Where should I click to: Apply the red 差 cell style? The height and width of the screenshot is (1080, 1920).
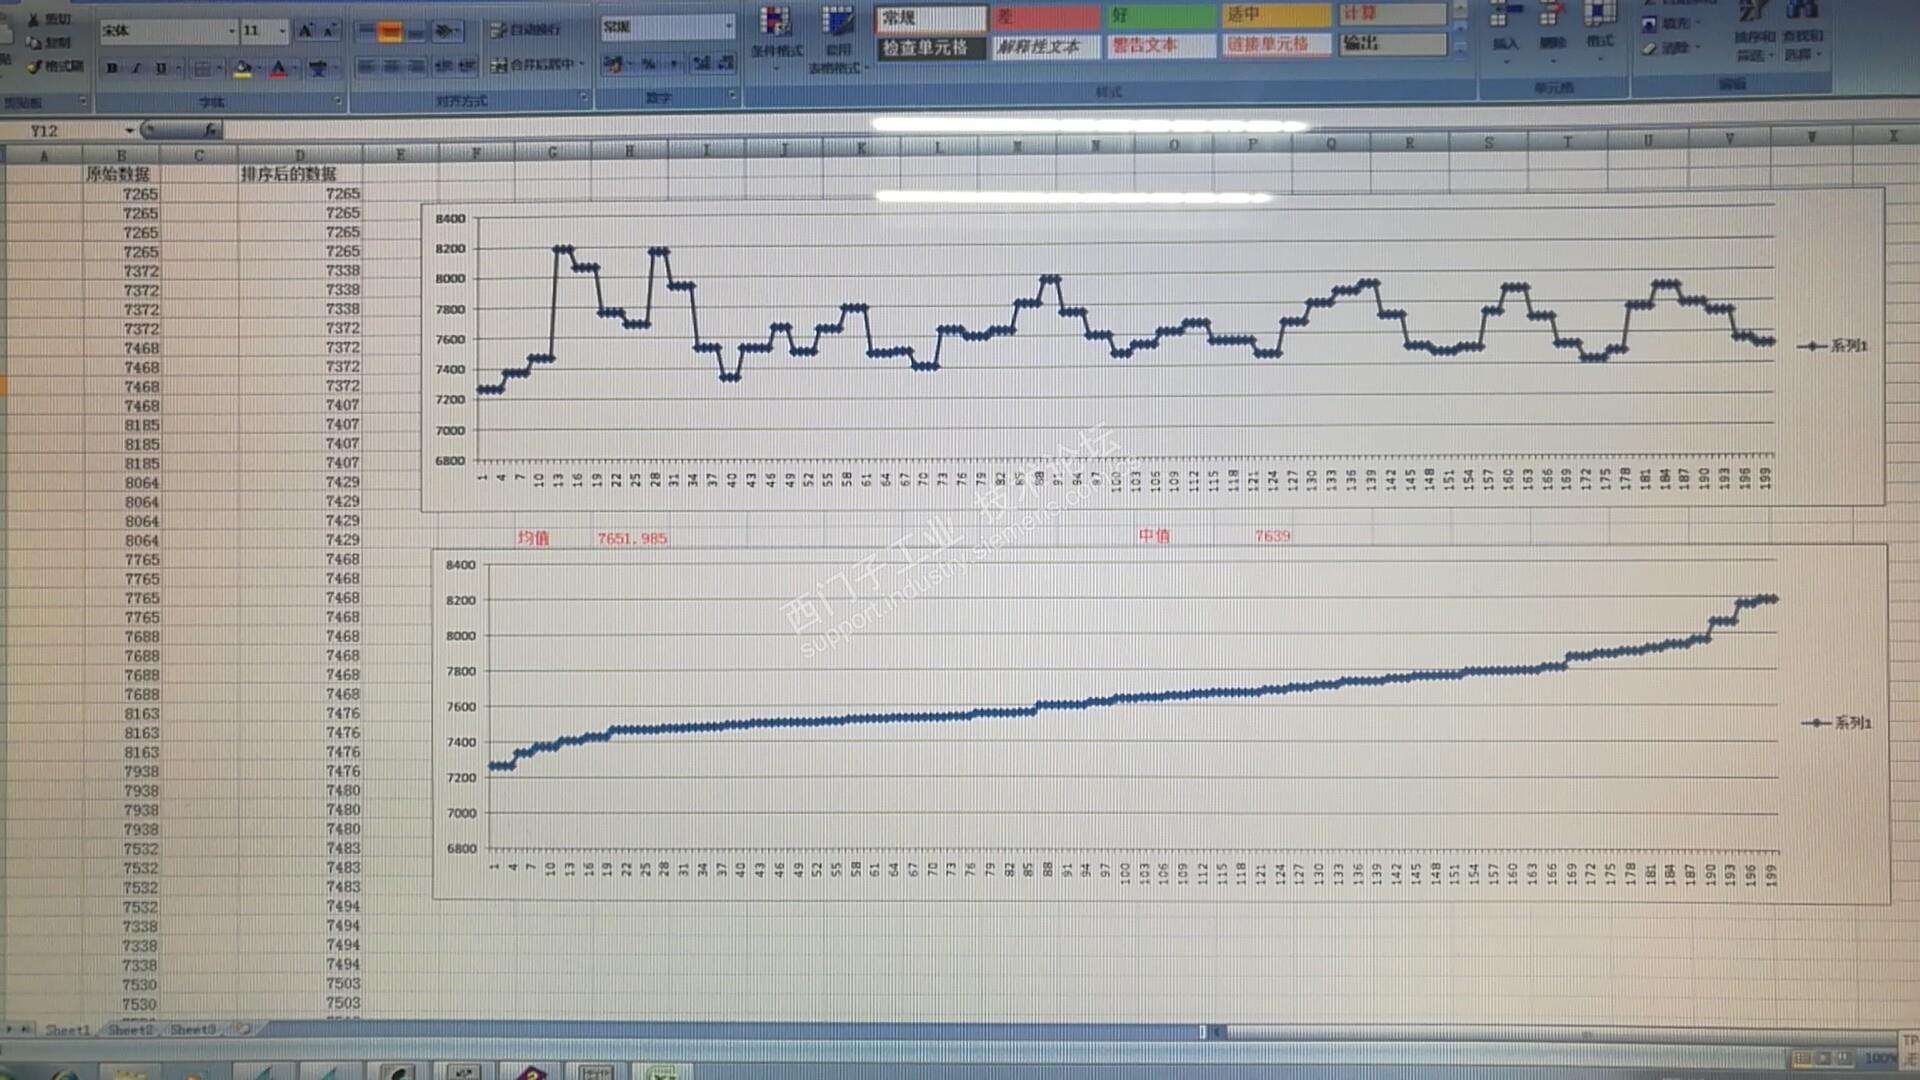(x=1046, y=17)
